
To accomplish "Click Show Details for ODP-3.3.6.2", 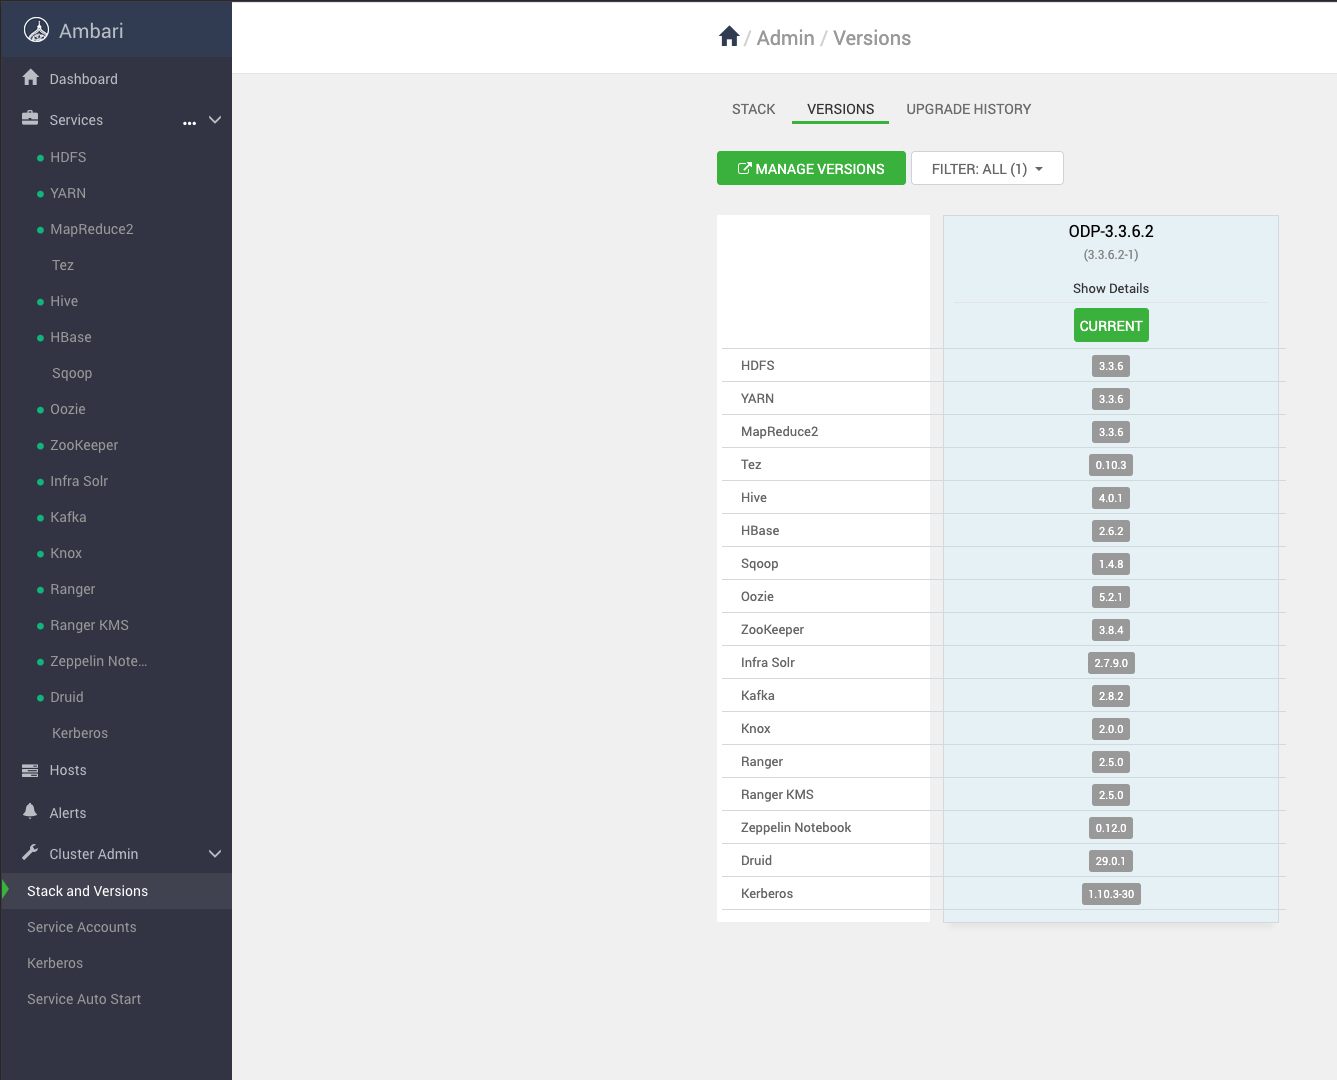I will 1111,288.
